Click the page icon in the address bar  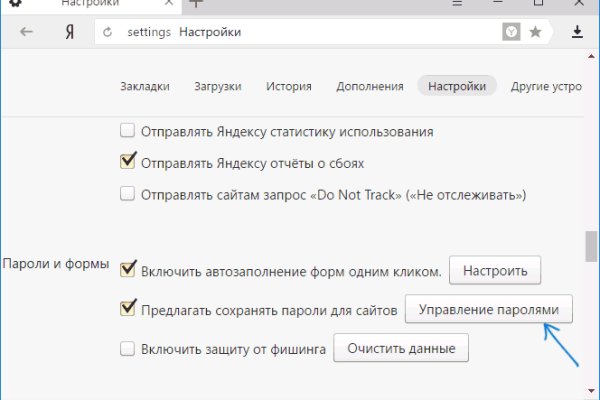111,33
